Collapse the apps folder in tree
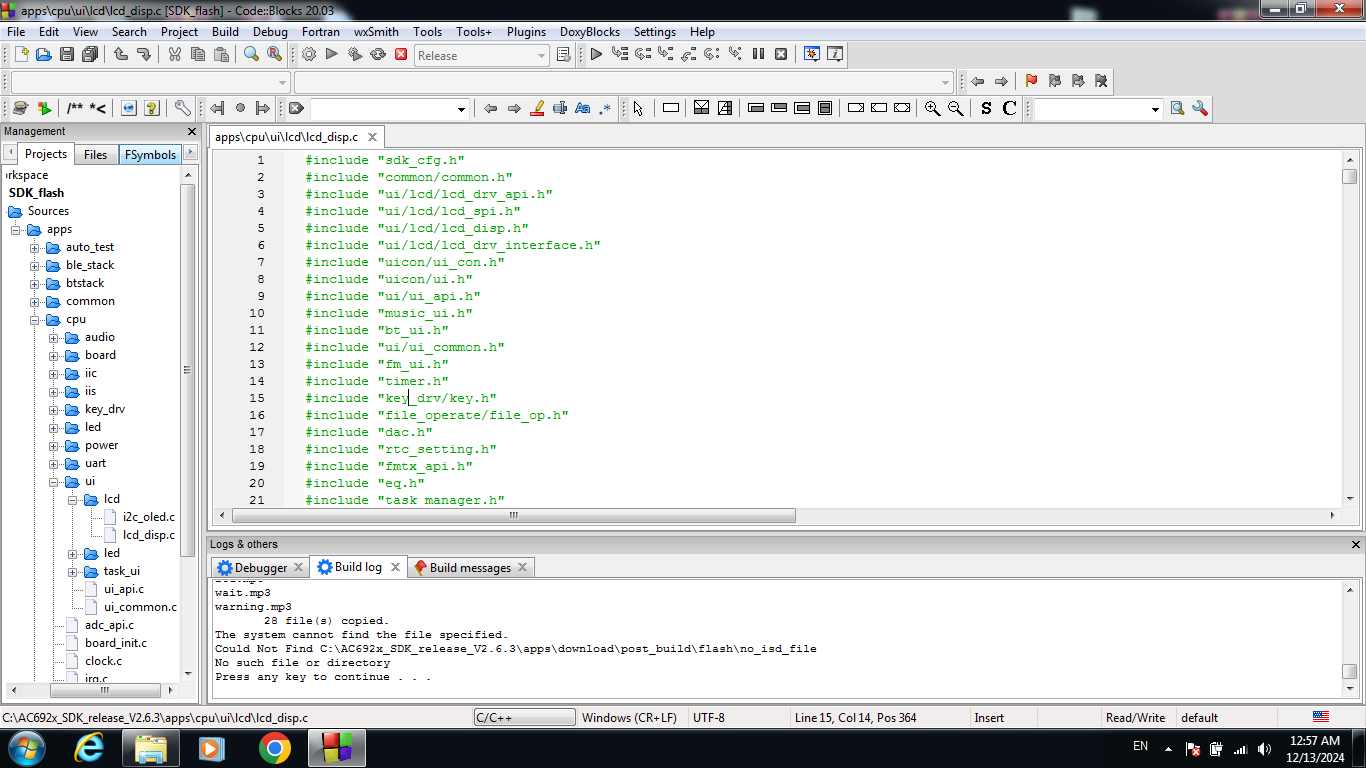Viewport: 1366px width, 768px height. click(16, 229)
